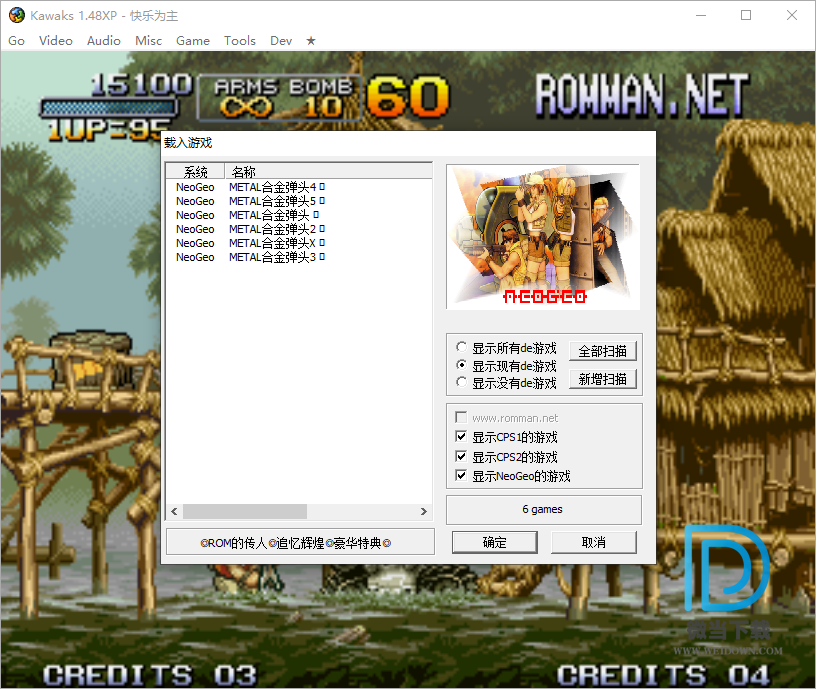Open the Audio menu
Screen dimensions: 816x689
tap(104, 41)
